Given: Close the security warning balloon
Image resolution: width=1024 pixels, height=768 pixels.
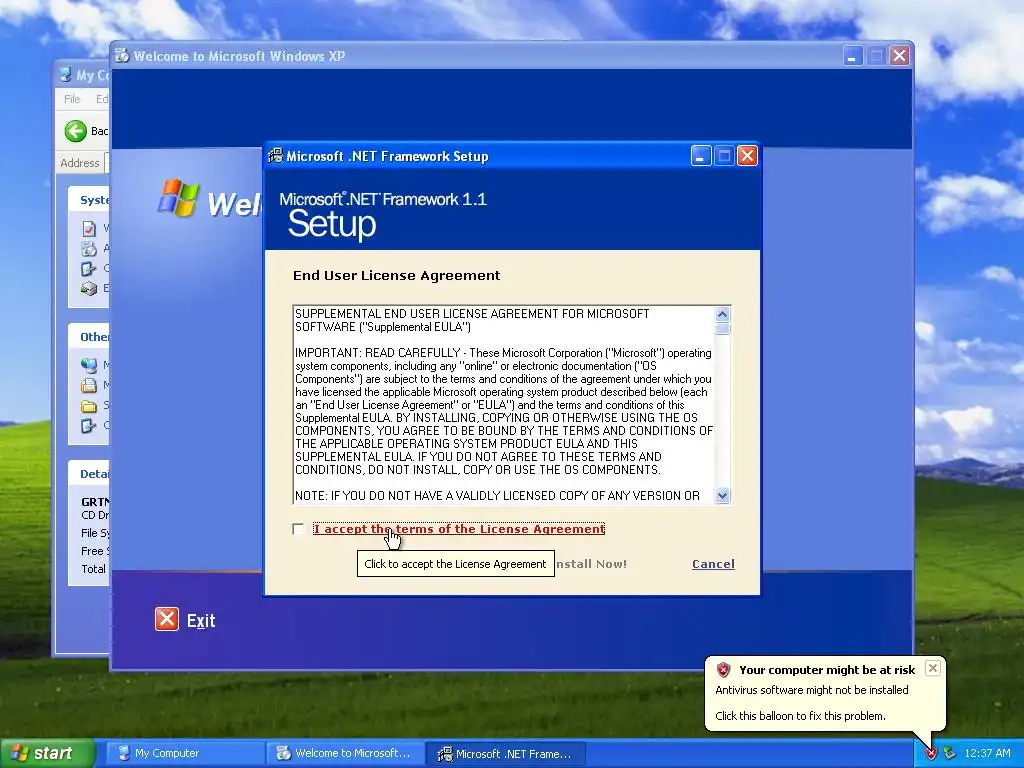Looking at the screenshot, I should click(x=933, y=668).
